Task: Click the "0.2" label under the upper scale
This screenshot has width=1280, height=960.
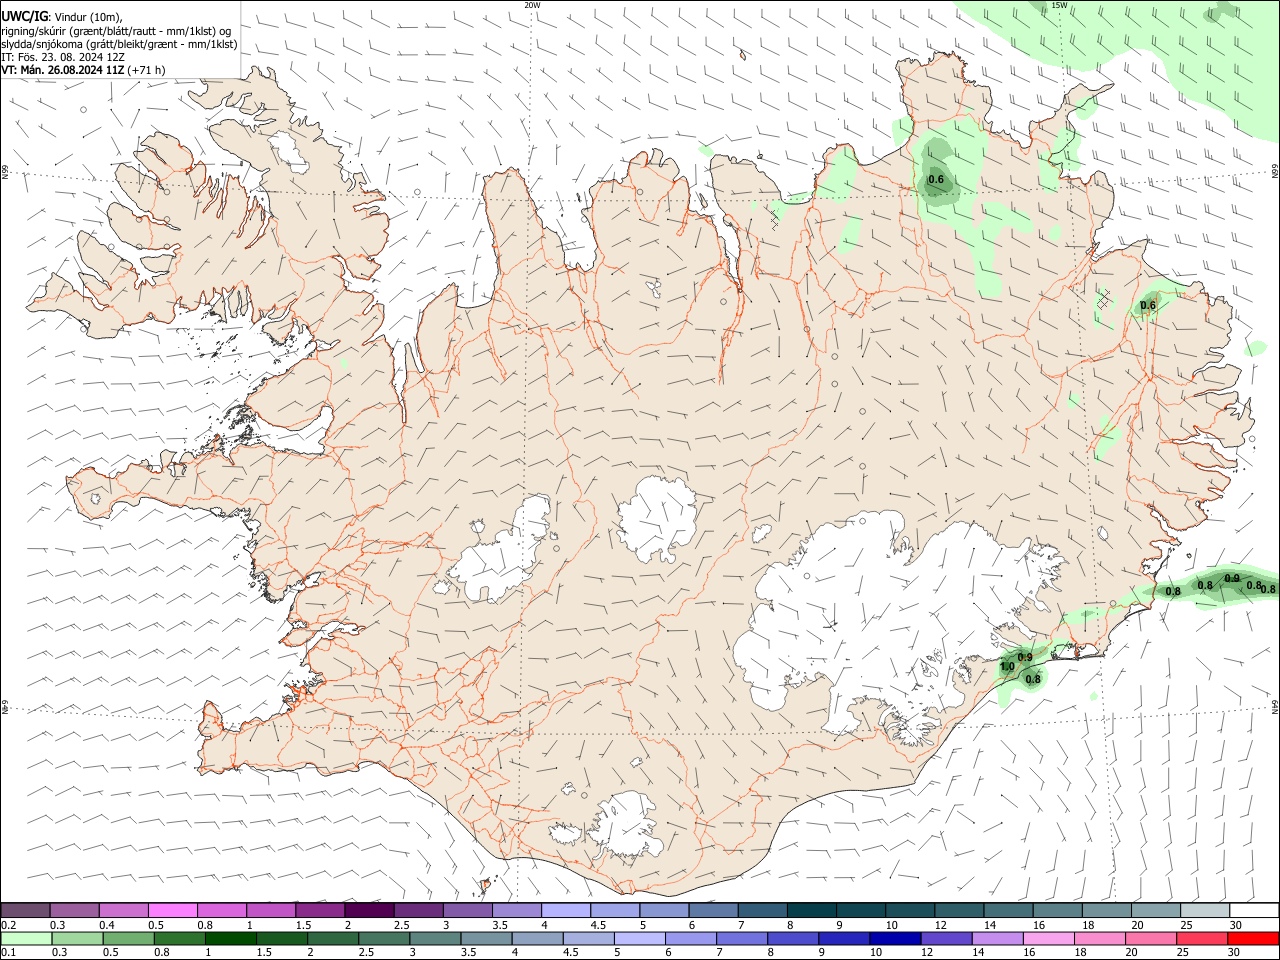Action: click(x=9, y=925)
